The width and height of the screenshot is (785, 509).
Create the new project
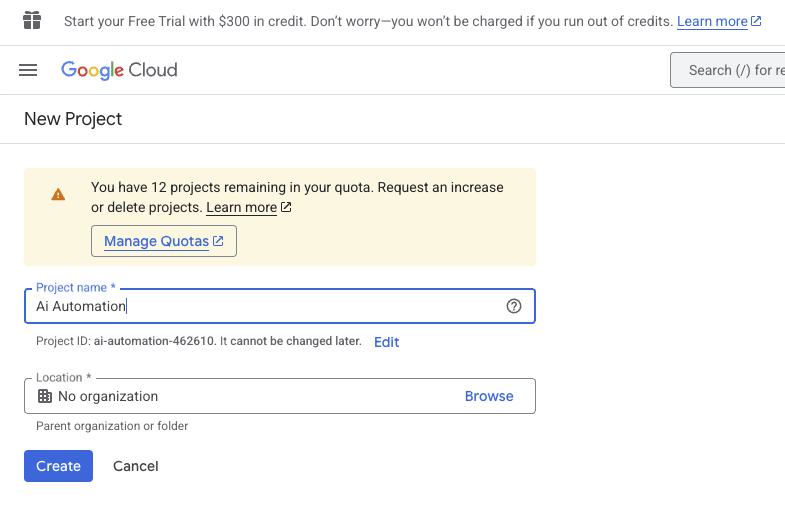59,466
